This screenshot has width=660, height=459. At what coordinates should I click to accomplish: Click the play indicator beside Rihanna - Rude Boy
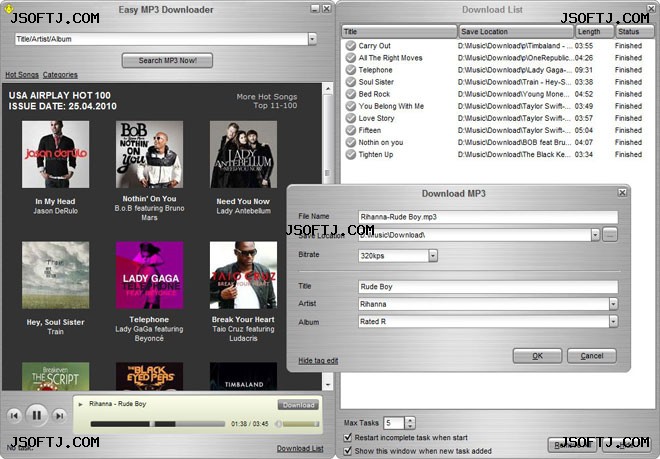(x=80, y=404)
